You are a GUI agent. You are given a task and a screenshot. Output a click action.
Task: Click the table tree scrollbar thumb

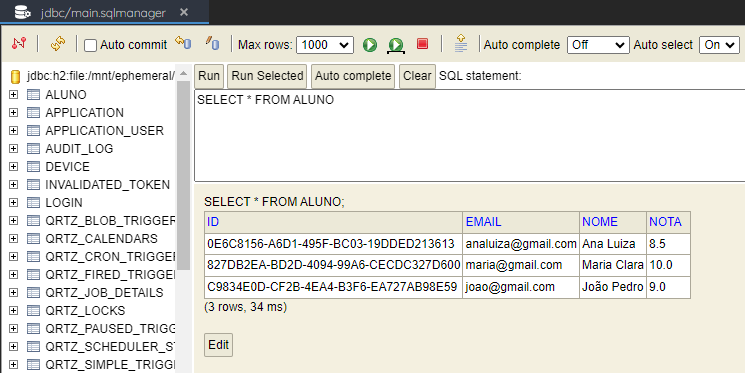click(183, 175)
